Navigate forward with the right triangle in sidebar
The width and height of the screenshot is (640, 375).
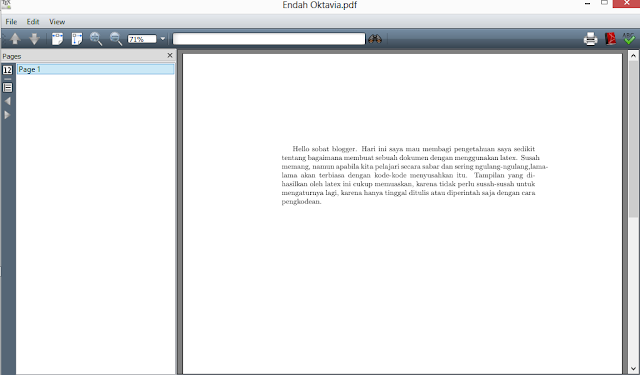tap(7, 115)
